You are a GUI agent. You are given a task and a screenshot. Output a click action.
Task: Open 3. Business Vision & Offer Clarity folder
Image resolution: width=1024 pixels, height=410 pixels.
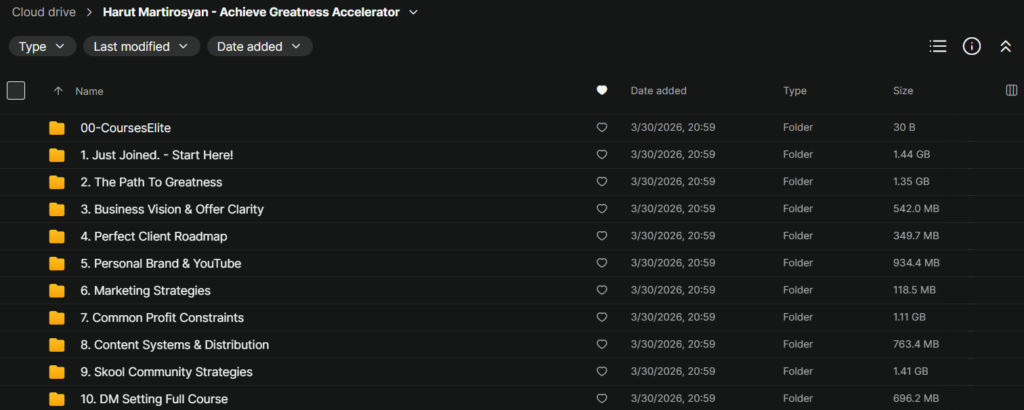pos(178,210)
